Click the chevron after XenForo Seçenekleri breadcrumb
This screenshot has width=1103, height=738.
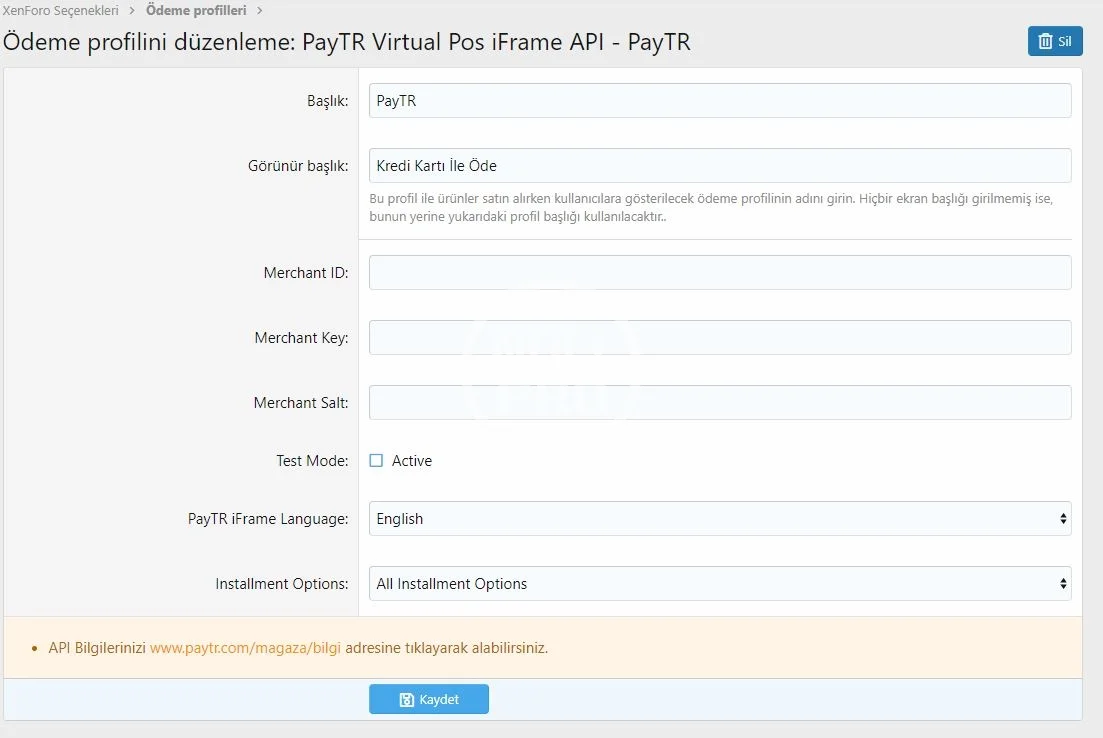pos(131,11)
